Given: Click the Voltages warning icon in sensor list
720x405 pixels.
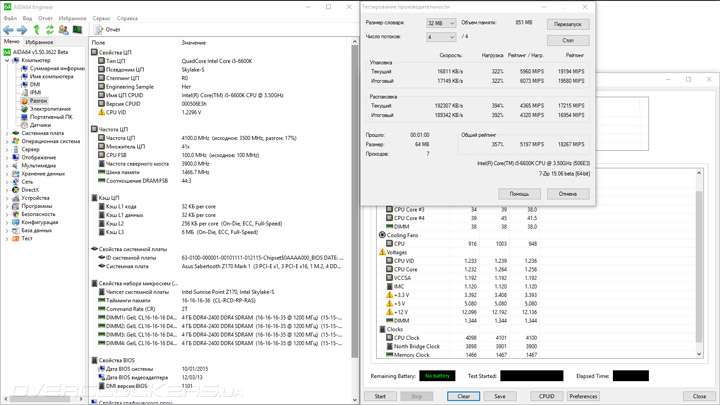Looking at the screenshot, I should pyautogui.click(x=382, y=252).
